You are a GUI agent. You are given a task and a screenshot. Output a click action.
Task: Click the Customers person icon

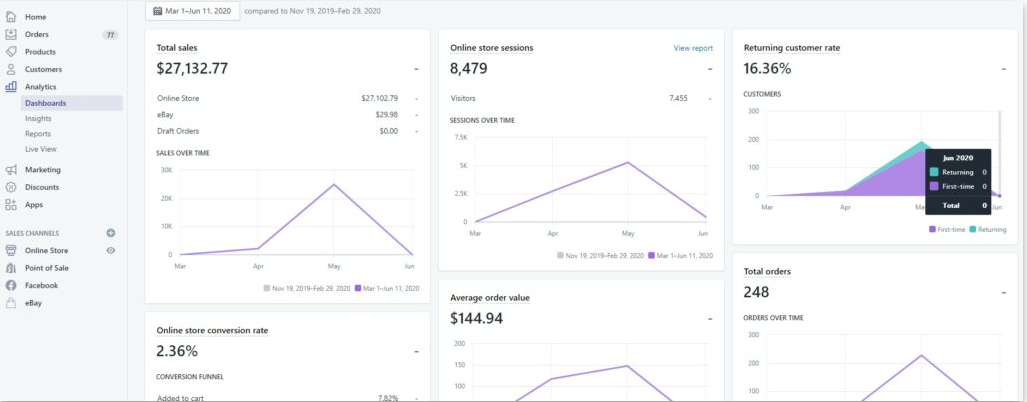(10, 69)
